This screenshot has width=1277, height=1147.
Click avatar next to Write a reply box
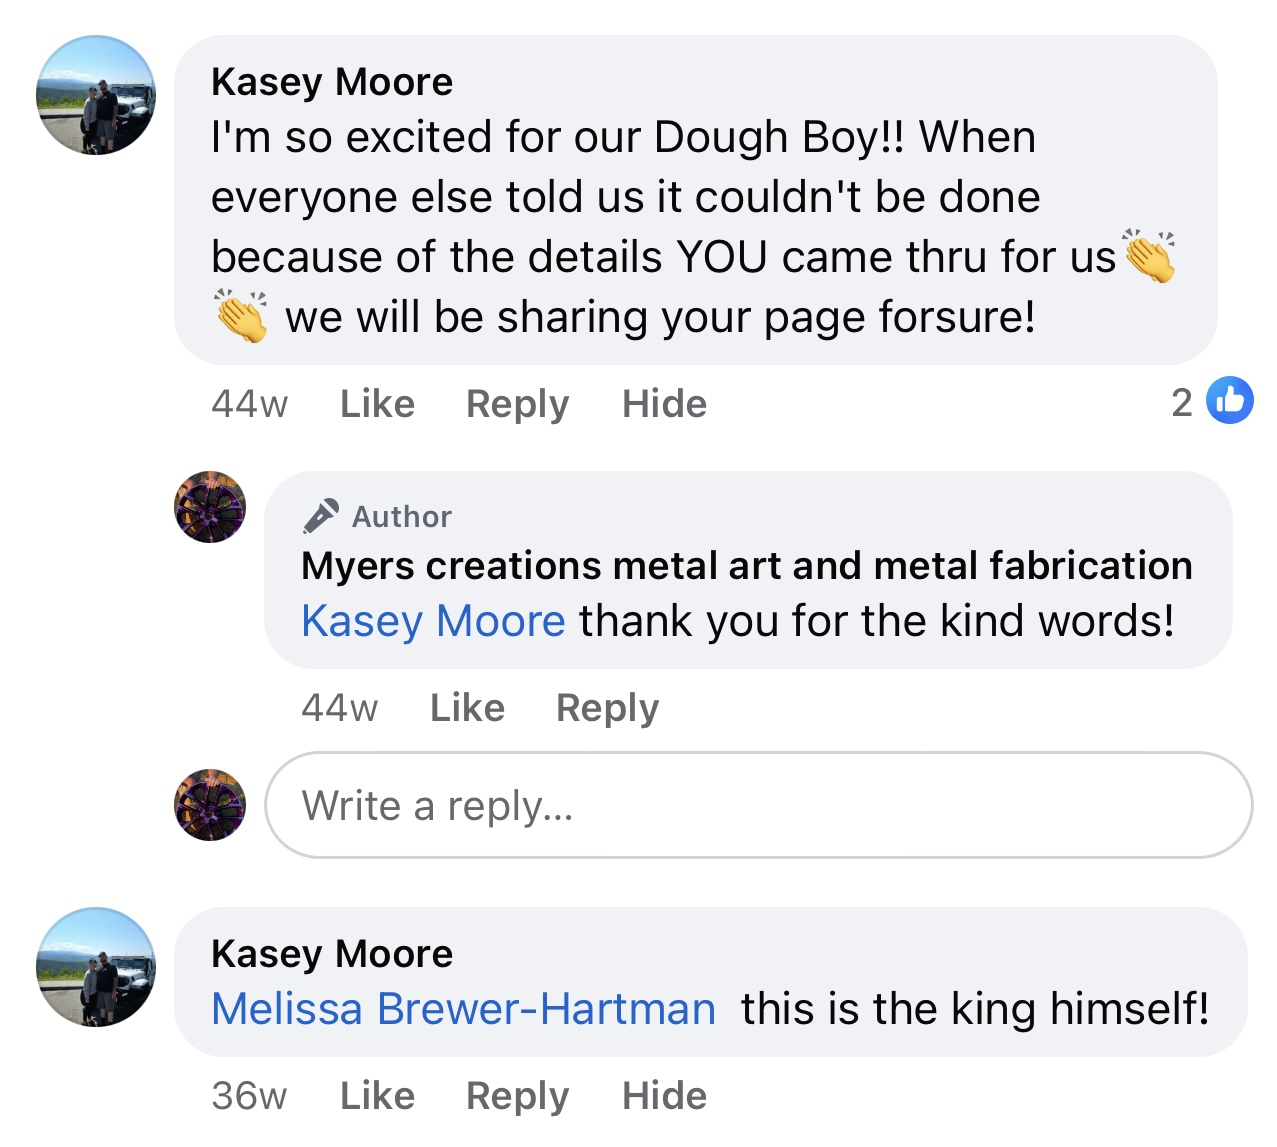point(210,805)
